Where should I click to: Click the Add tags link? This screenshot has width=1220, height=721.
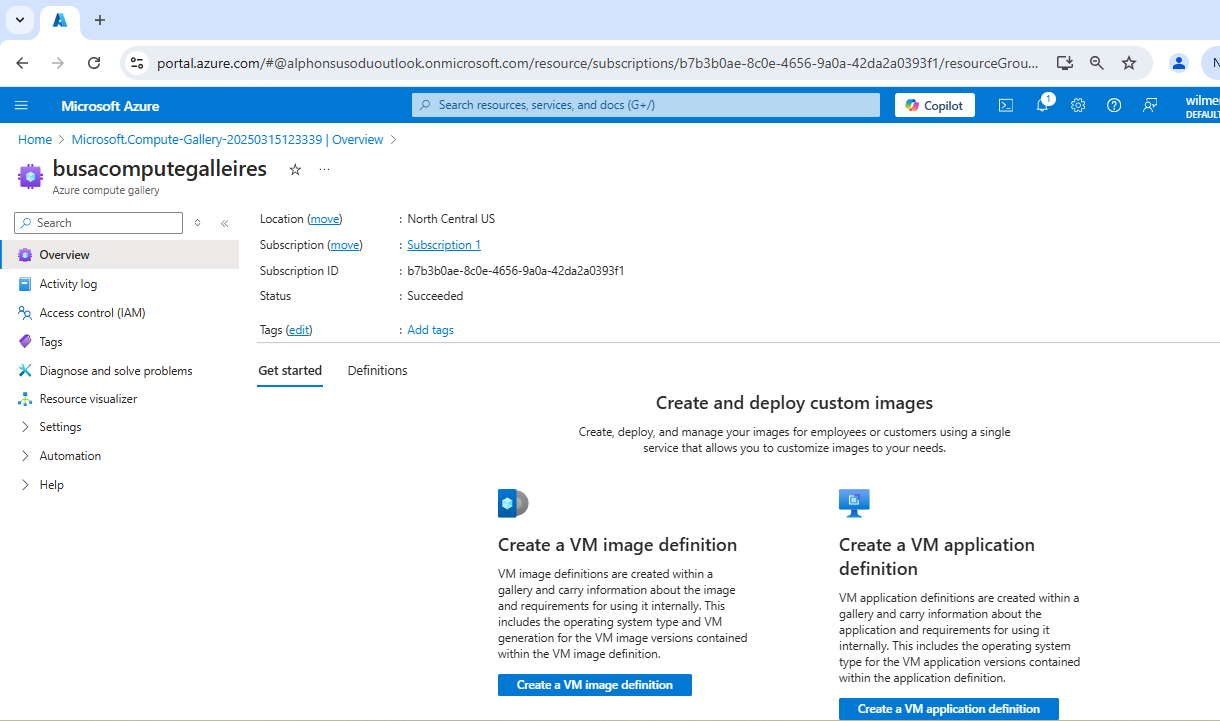[431, 330]
